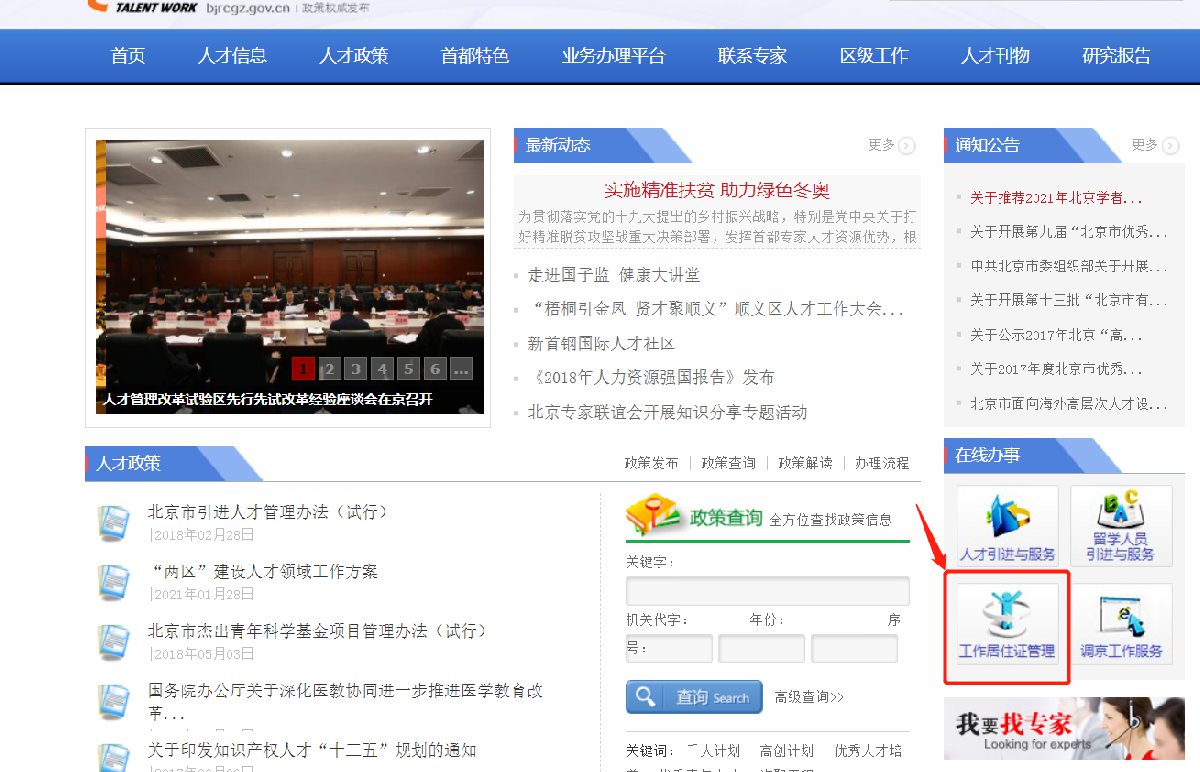Click the 更多 arrow in 通知公告
Viewport: 1200px width, 772px height.
[1171, 146]
